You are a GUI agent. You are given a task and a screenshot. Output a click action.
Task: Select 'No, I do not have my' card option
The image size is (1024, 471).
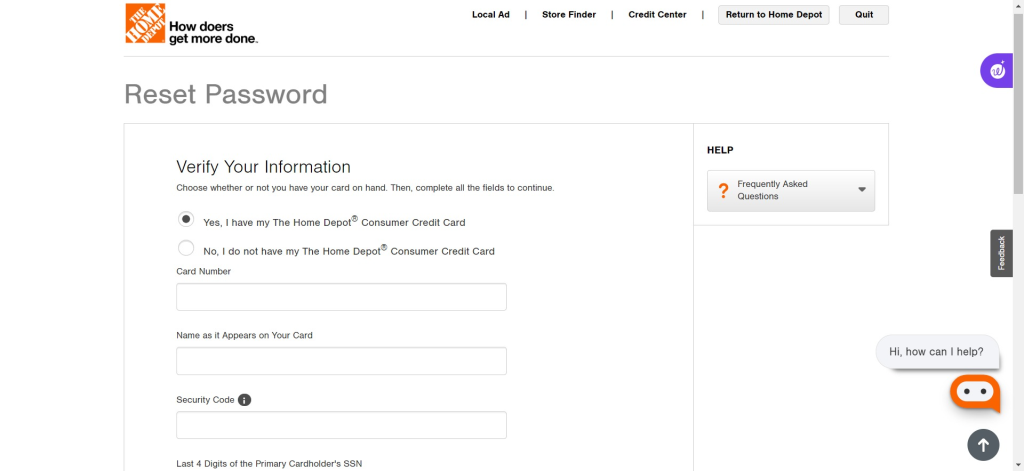(x=186, y=248)
